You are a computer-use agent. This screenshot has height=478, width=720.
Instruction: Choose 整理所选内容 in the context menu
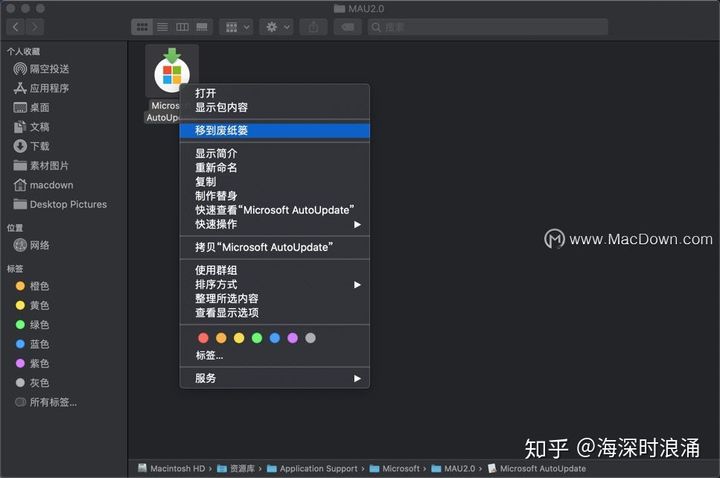pos(275,299)
